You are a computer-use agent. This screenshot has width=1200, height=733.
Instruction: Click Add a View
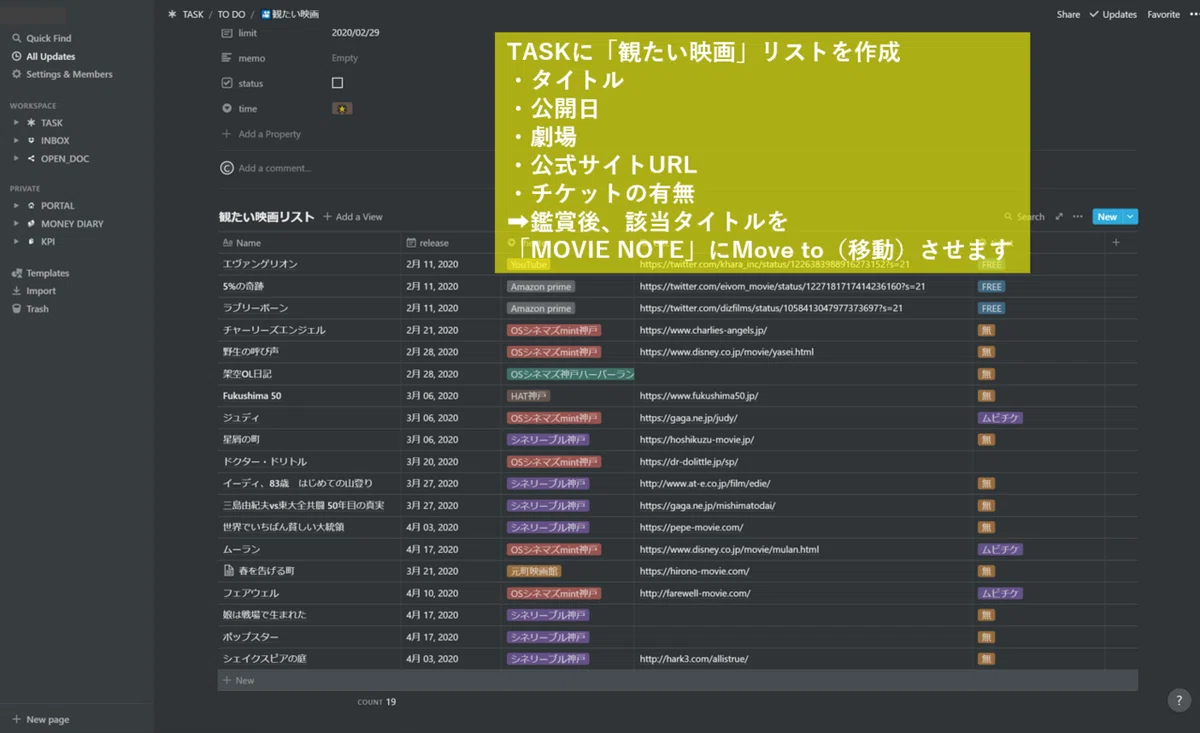(352, 217)
